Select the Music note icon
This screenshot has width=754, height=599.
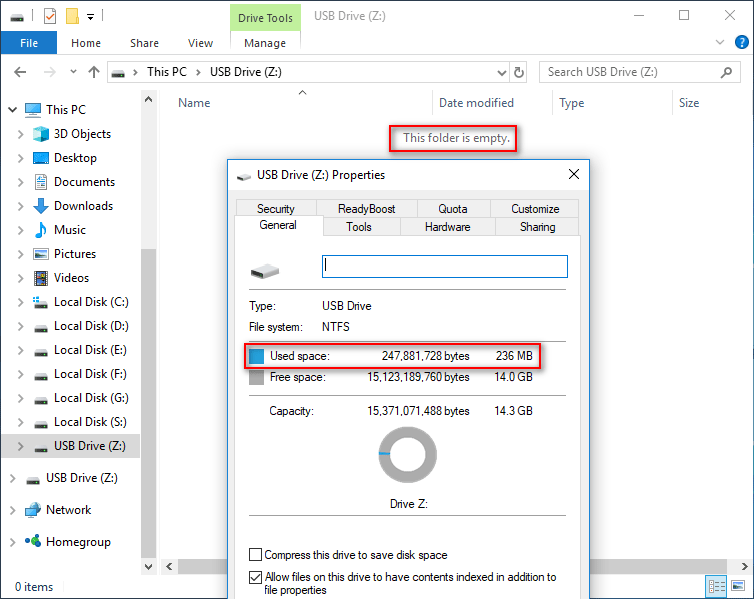[41, 230]
